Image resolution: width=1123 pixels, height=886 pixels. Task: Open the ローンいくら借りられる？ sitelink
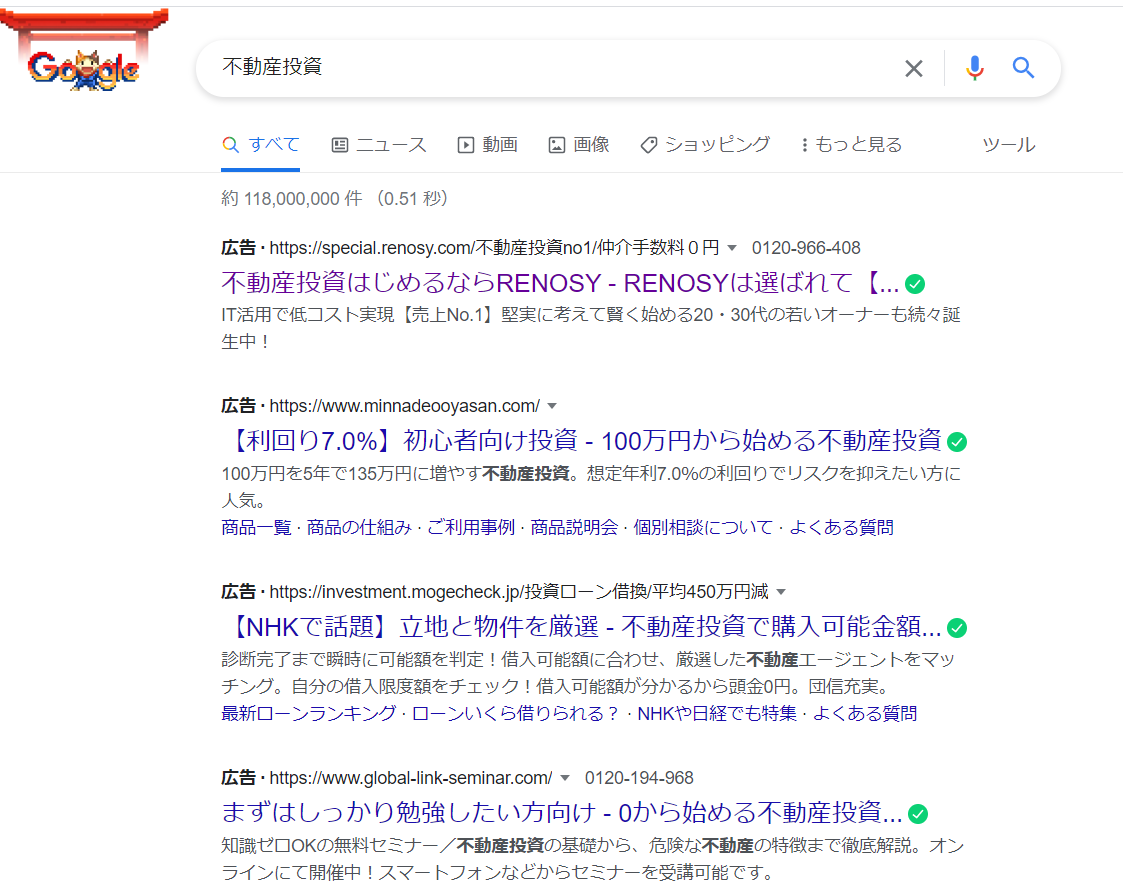pos(516,713)
